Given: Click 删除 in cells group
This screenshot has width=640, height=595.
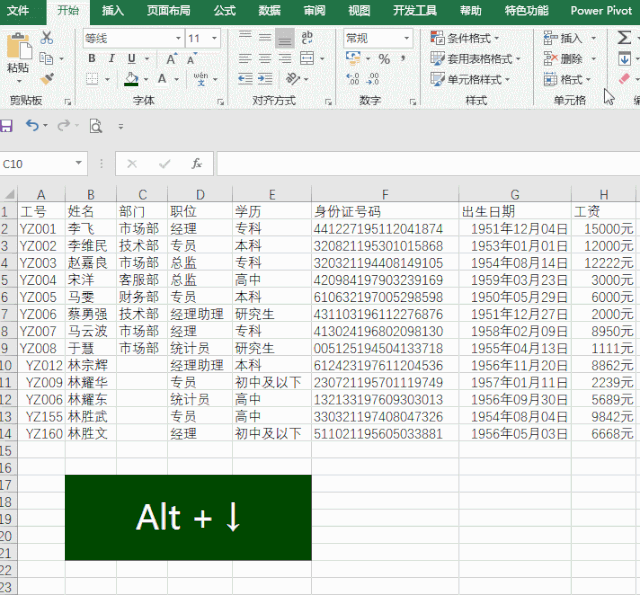Looking at the screenshot, I should tap(570, 59).
